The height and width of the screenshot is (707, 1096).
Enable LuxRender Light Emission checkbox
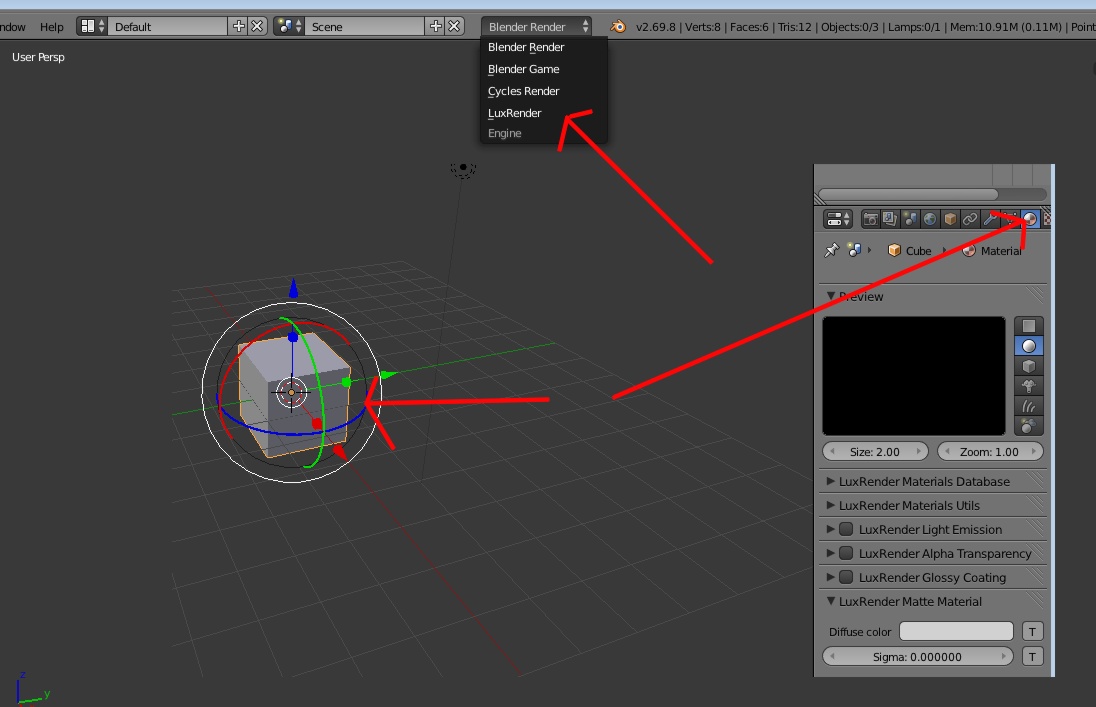846,529
